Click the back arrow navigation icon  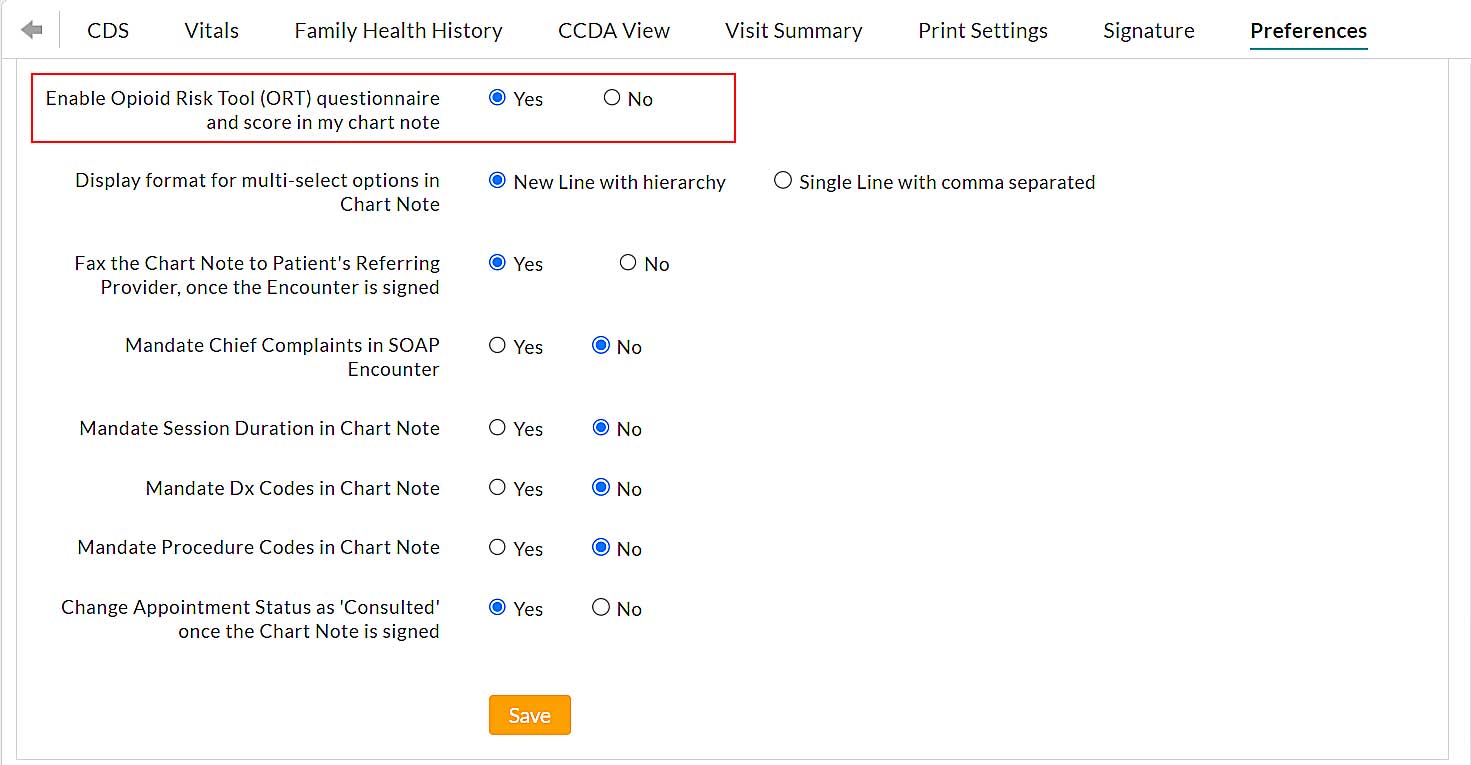(32, 29)
